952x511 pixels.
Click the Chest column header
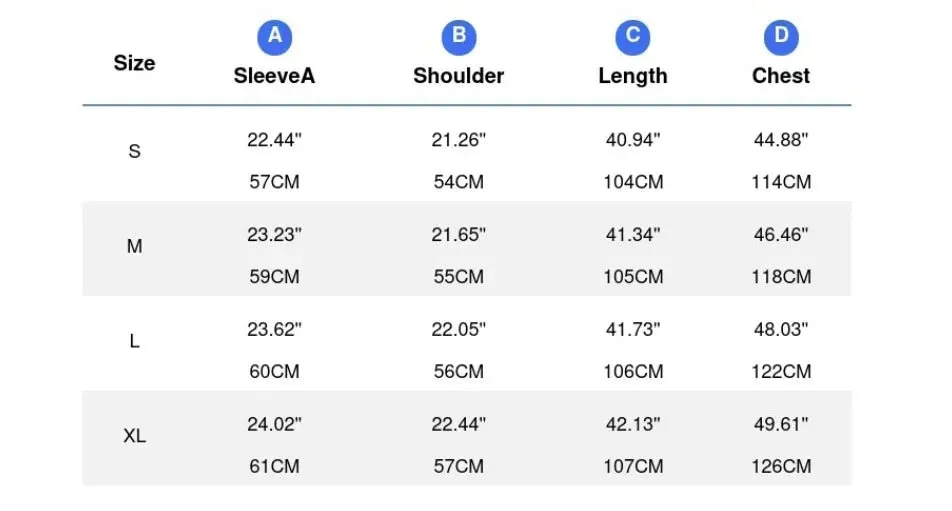pos(781,76)
